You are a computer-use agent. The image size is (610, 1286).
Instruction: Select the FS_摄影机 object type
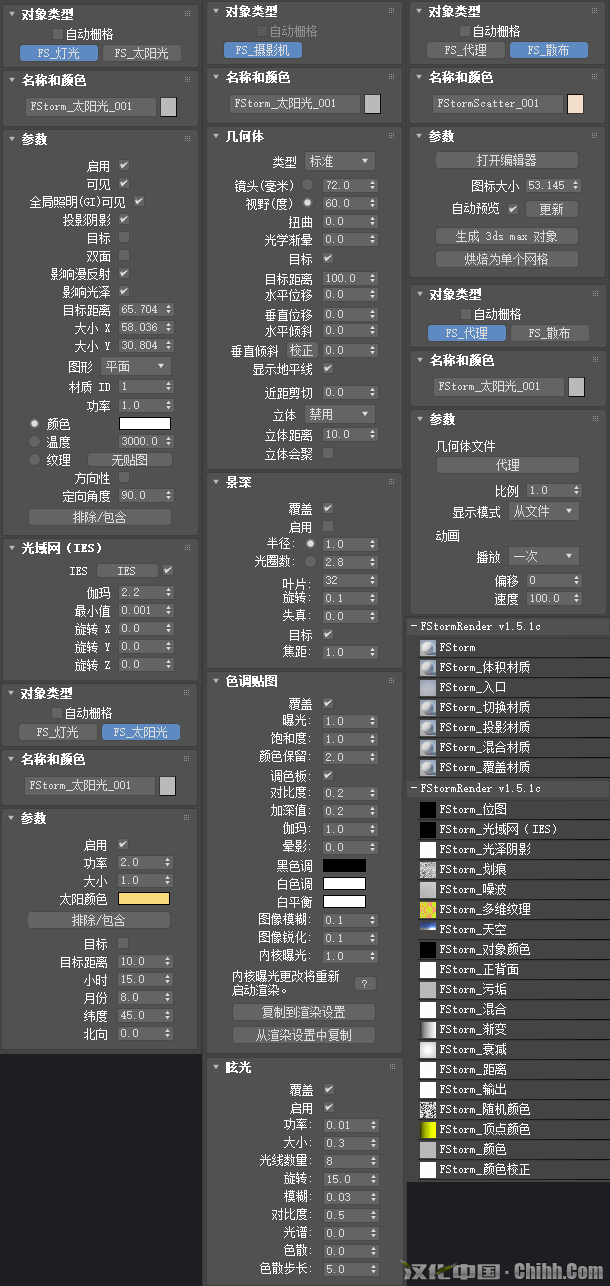point(264,49)
